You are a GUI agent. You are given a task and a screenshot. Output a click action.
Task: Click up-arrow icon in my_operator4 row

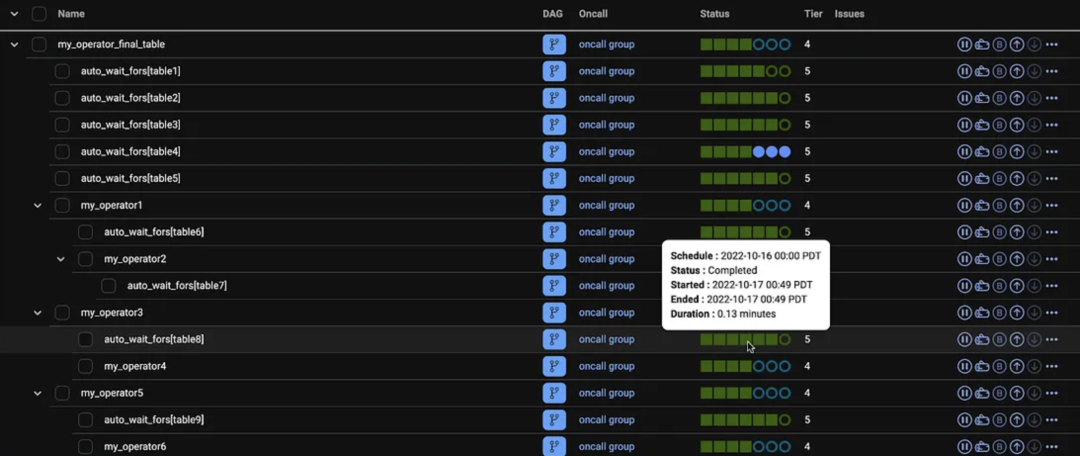1017,366
